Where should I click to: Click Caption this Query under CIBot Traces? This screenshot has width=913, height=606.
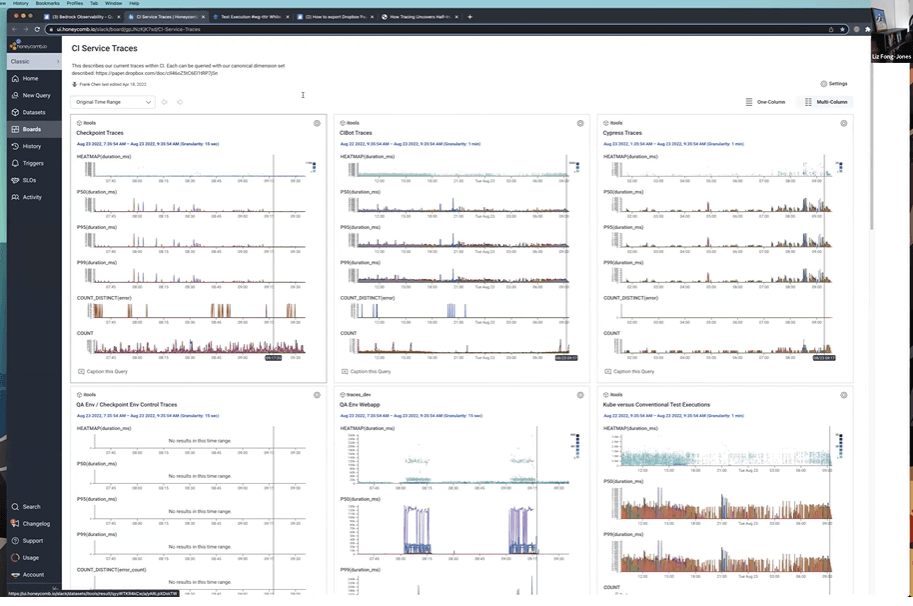(367, 371)
